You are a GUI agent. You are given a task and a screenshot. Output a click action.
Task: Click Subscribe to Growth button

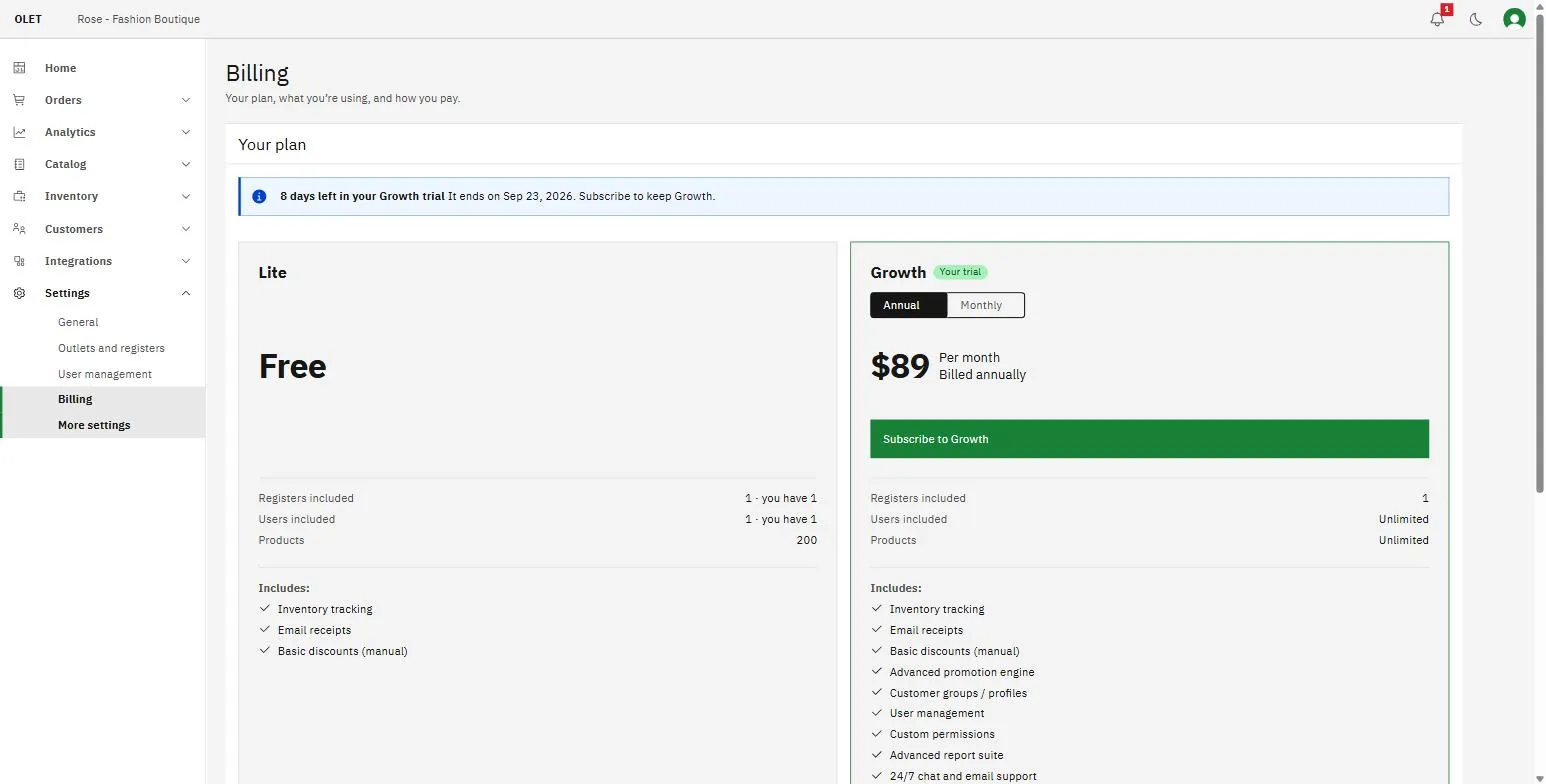click(1149, 439)
